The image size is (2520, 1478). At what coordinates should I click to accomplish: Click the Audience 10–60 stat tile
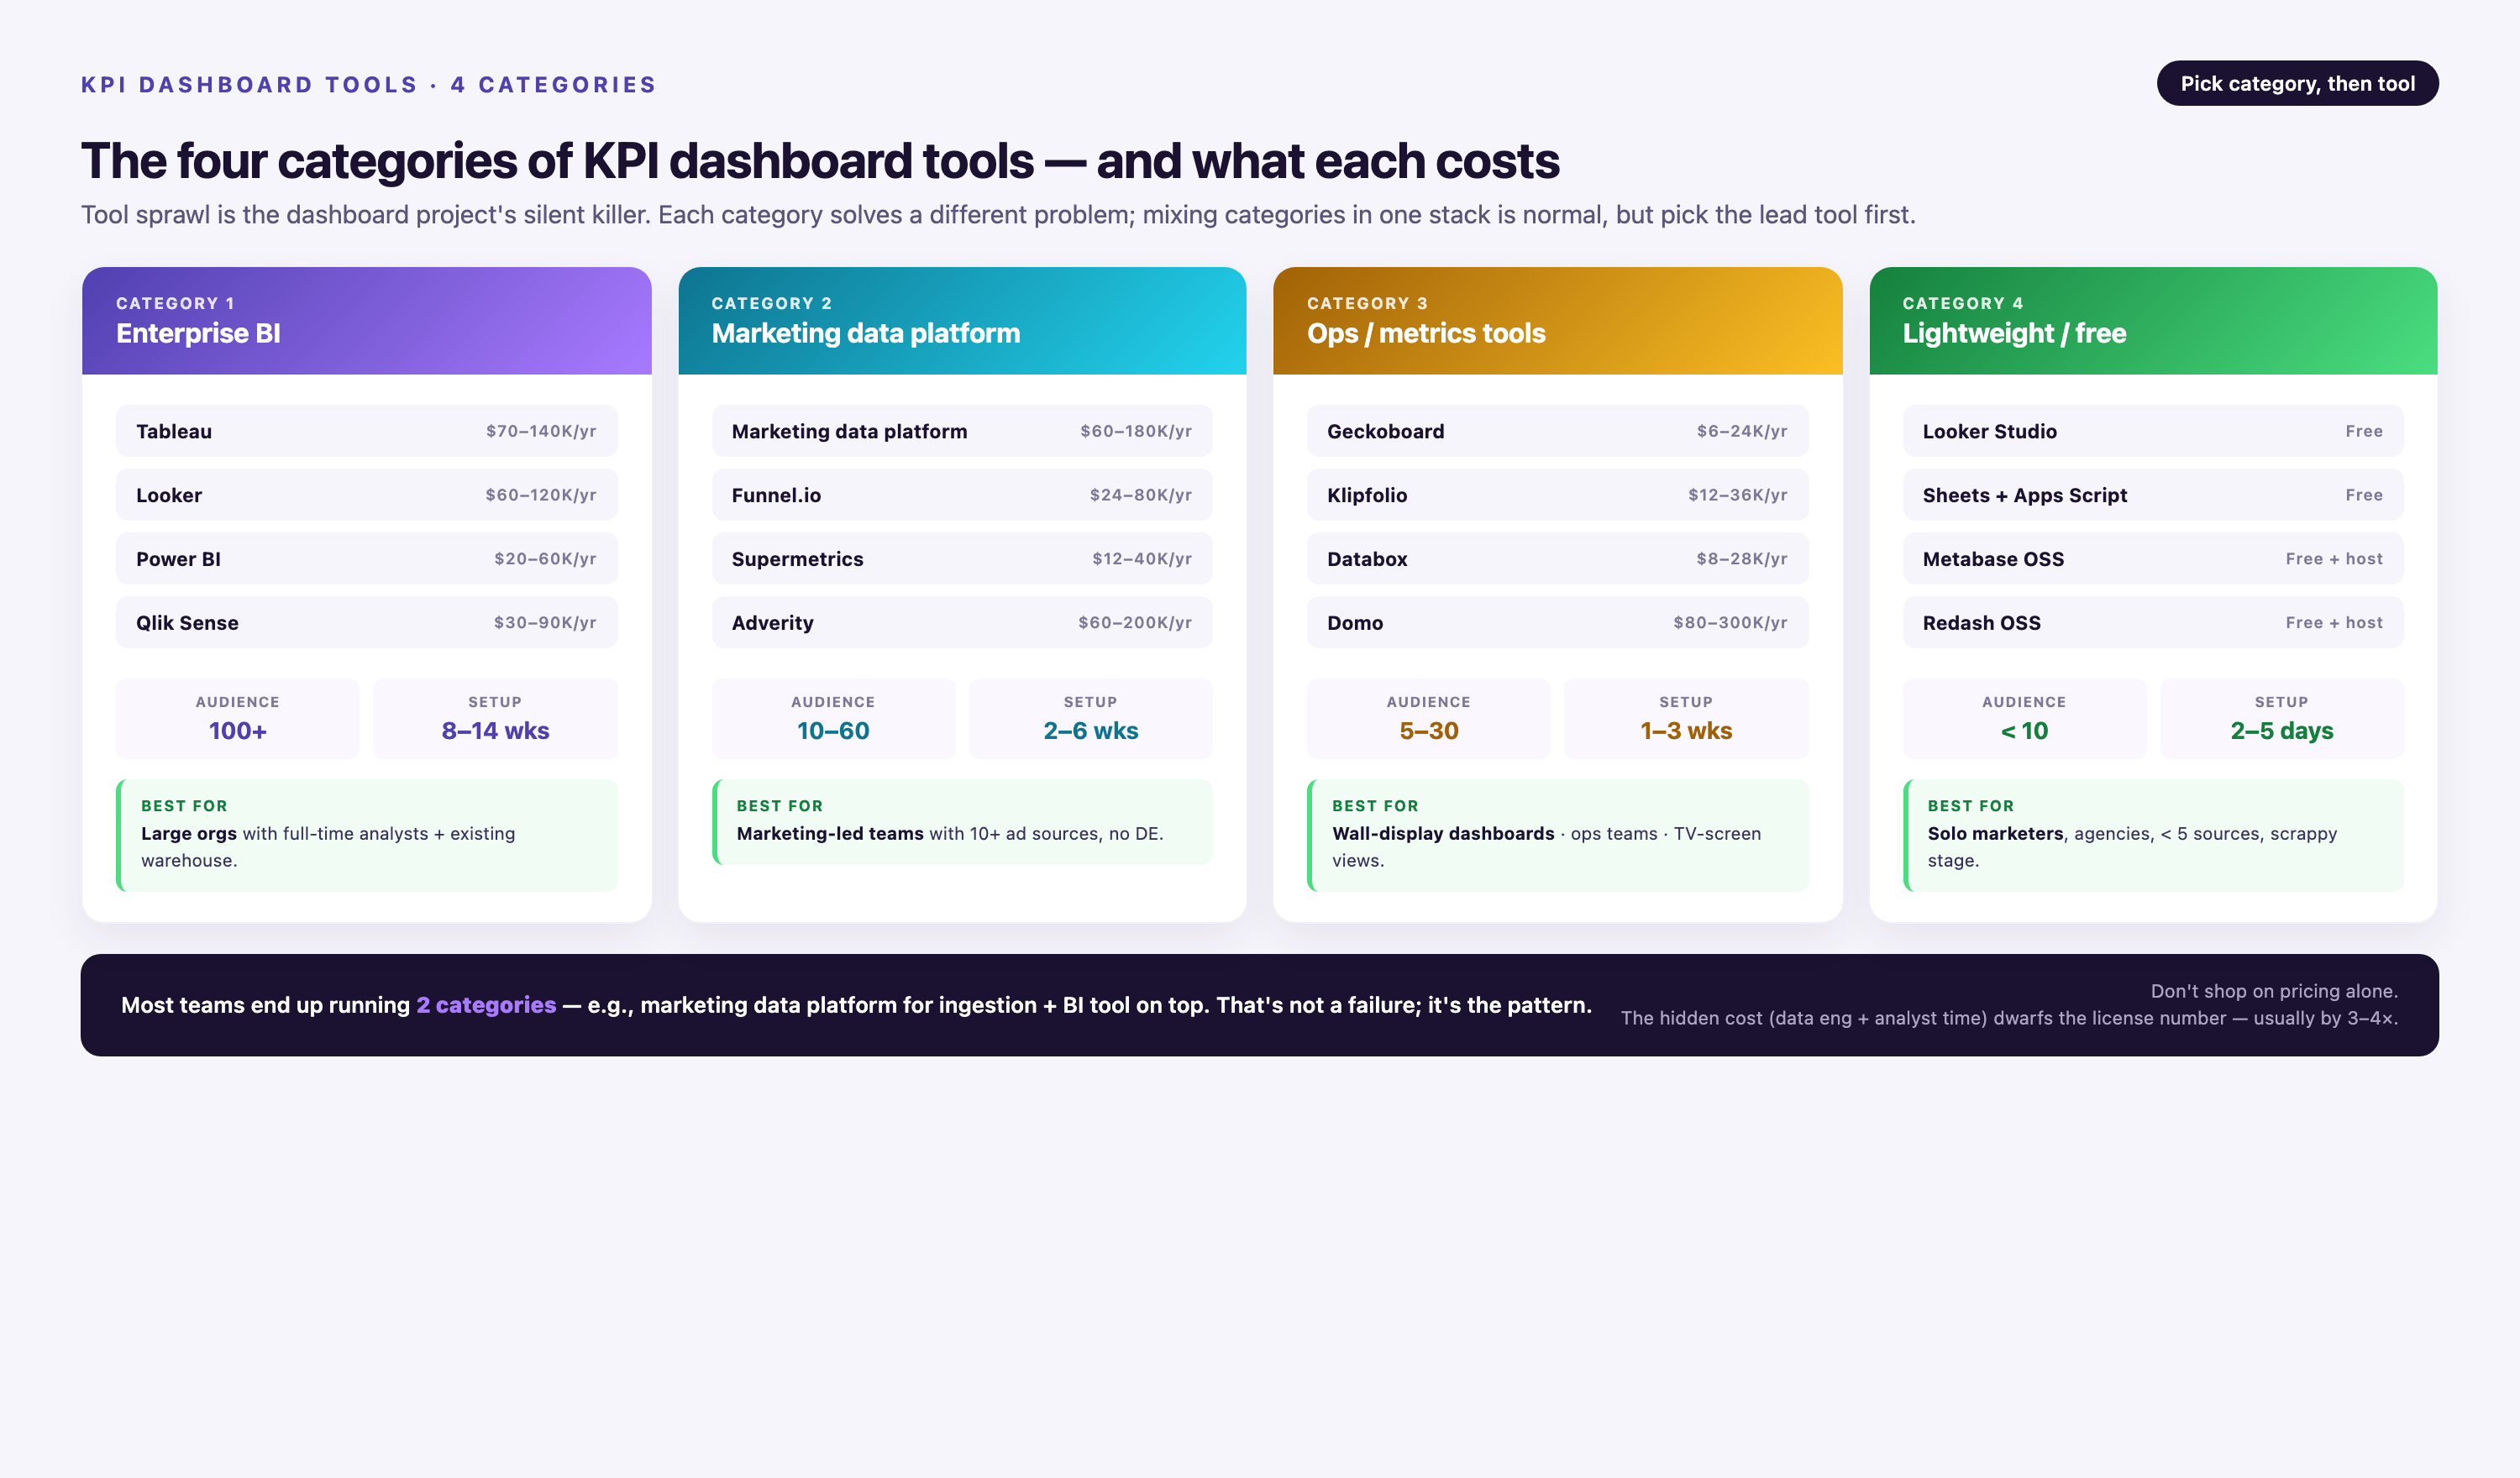(833, 718)
